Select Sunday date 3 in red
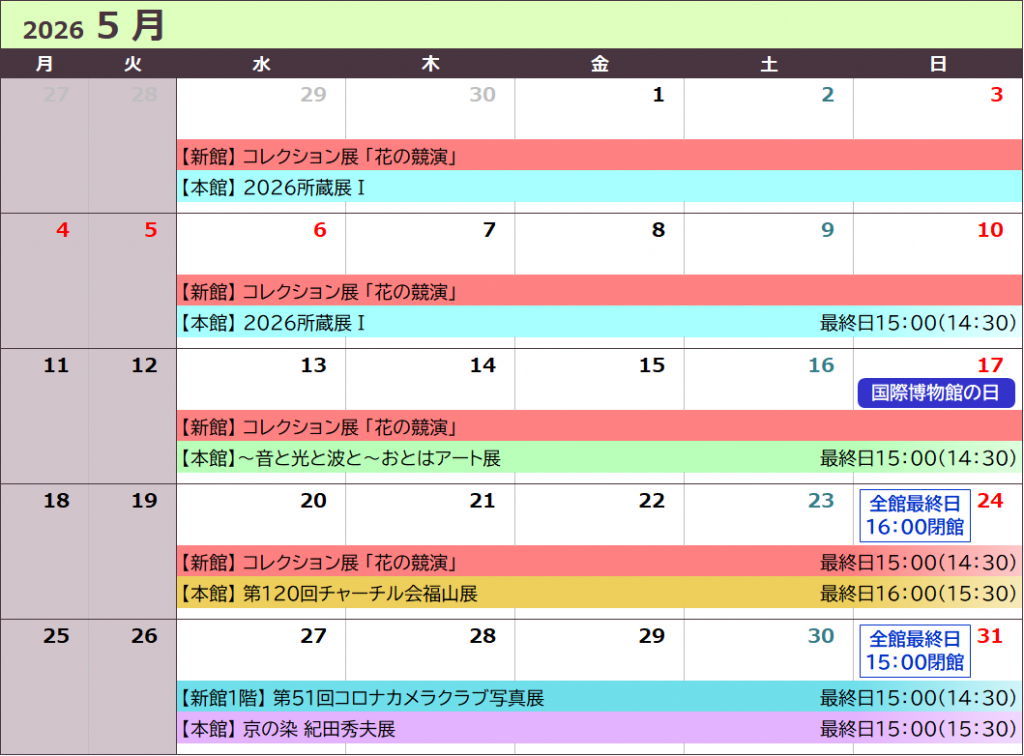The width and height of the screenshot is (1024, 756). click(995, 95)
